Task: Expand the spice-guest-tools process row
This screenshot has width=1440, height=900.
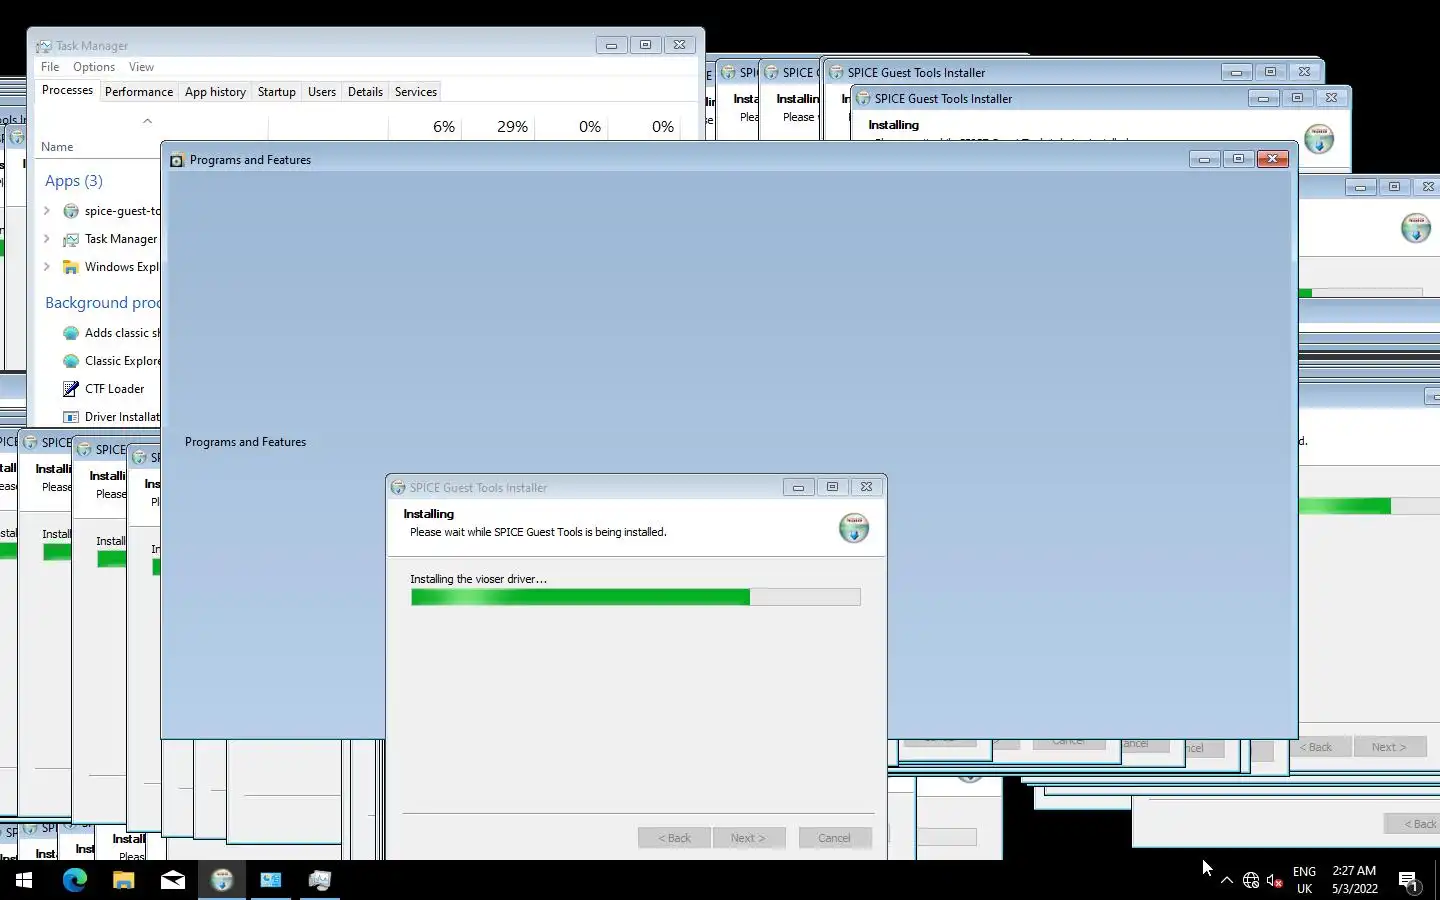Action: pyautogui.click(x=47, y=211)
